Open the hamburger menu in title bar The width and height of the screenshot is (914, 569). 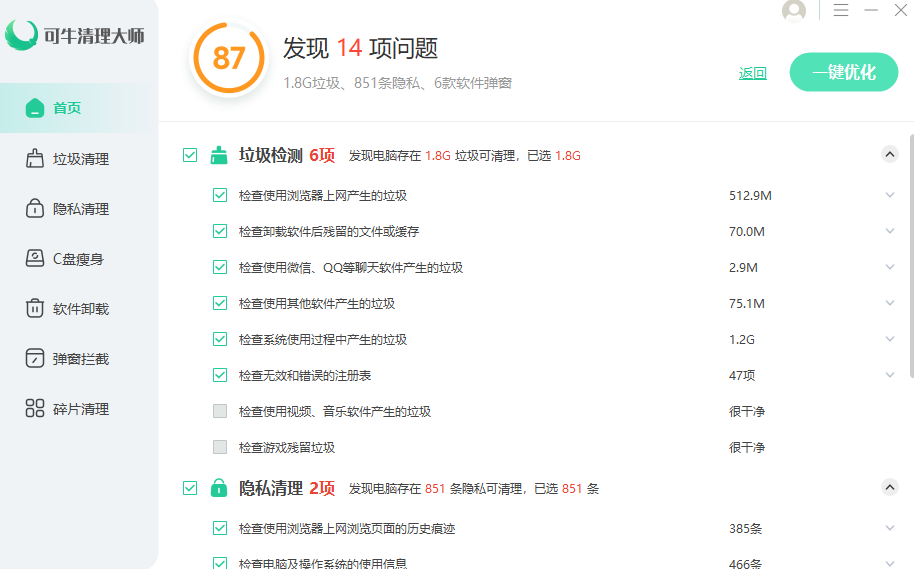pos(841,10)
